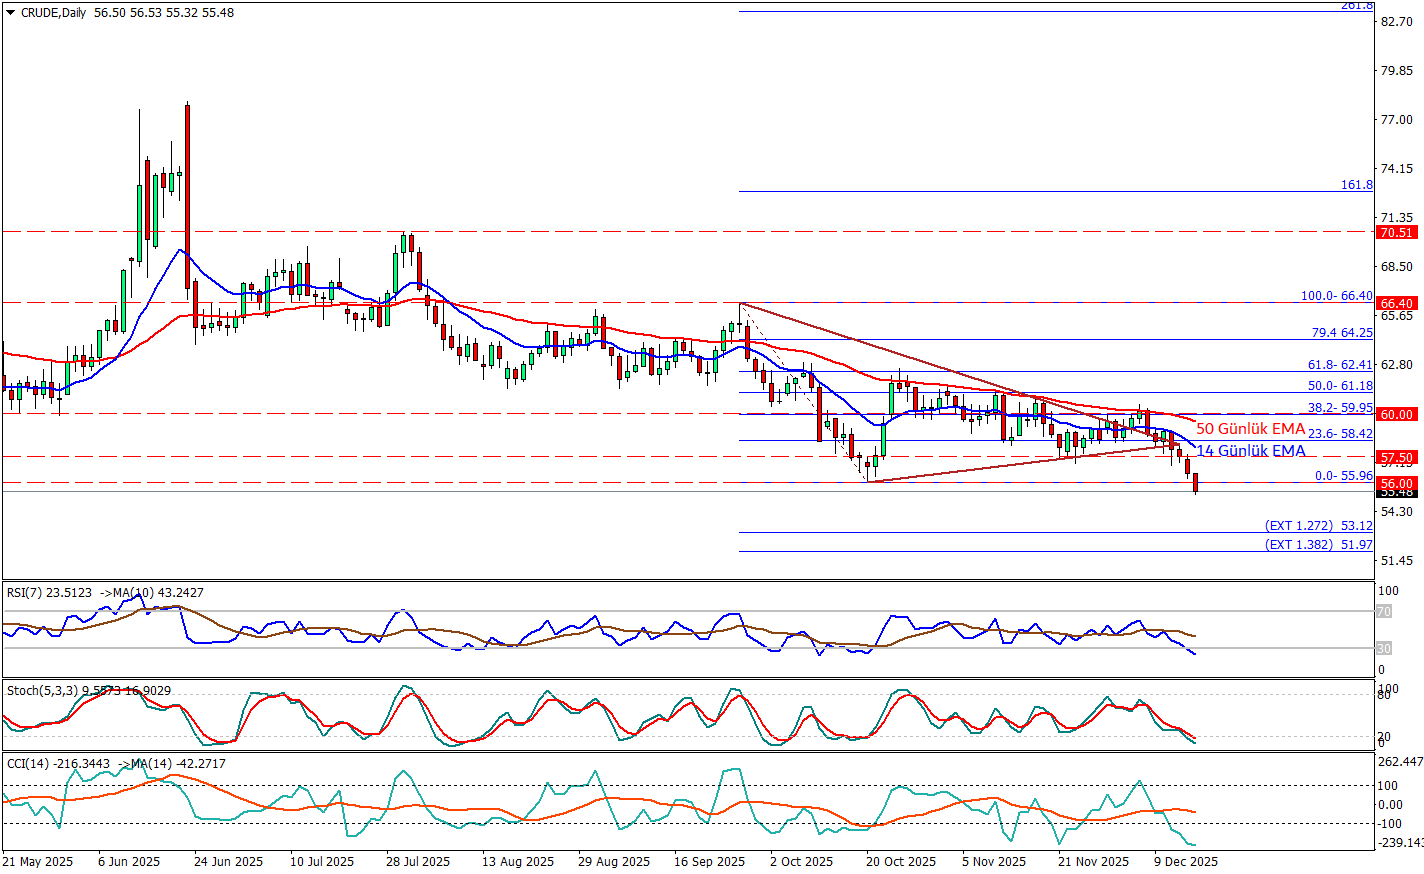1424x874 pixels.
Task: Select the Fibonacci 61.8- 62.41 level label
Action: [1340, 365]
